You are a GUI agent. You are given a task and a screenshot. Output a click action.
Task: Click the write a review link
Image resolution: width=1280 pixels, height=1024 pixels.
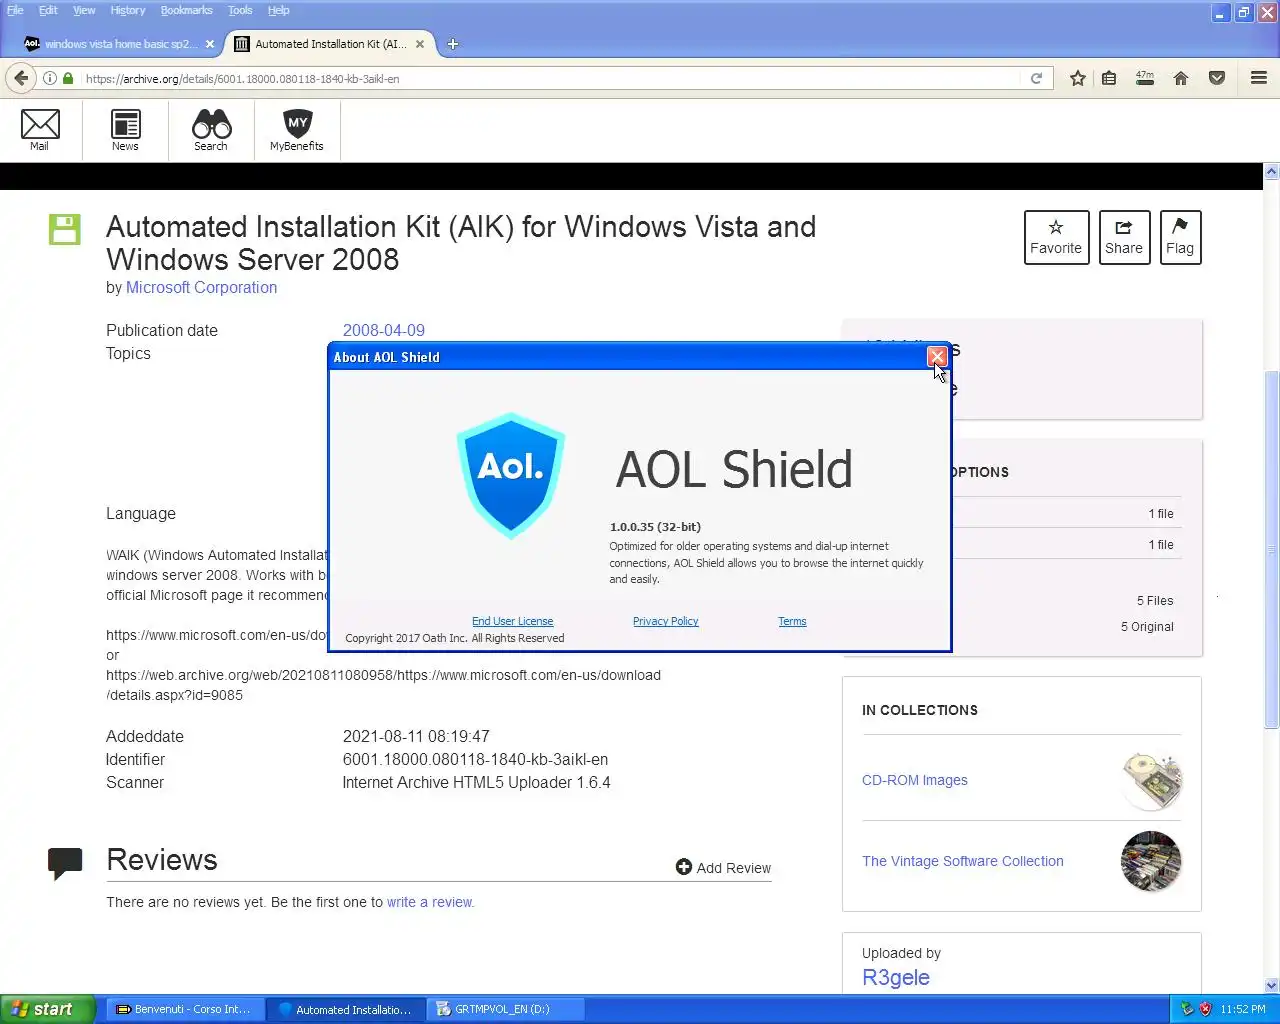coord(430,902)
